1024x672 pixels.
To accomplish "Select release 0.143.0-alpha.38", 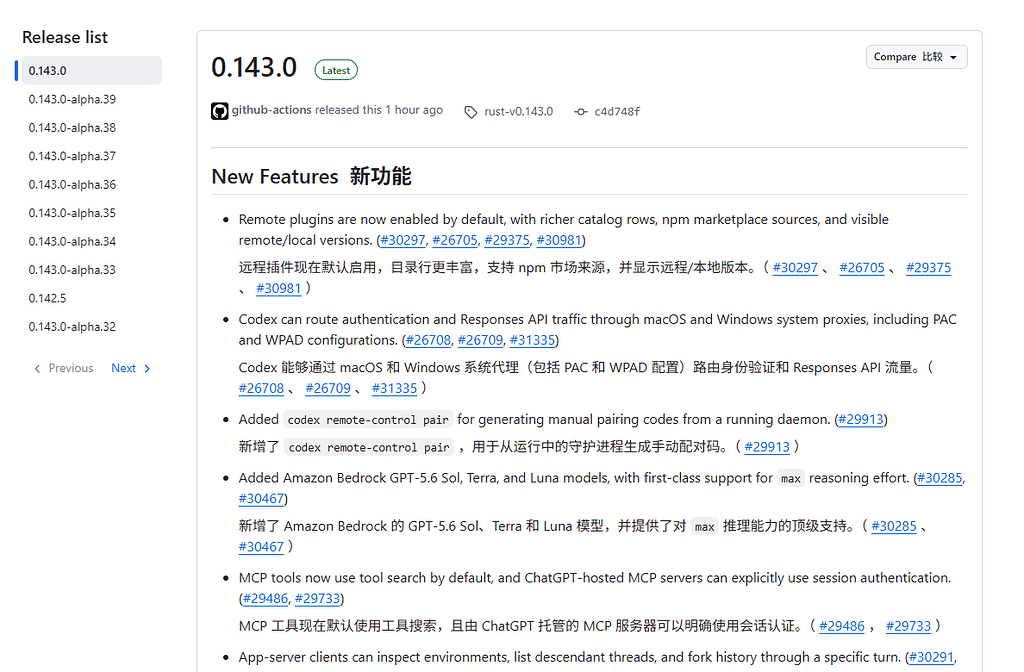I will tap(72, 128).
